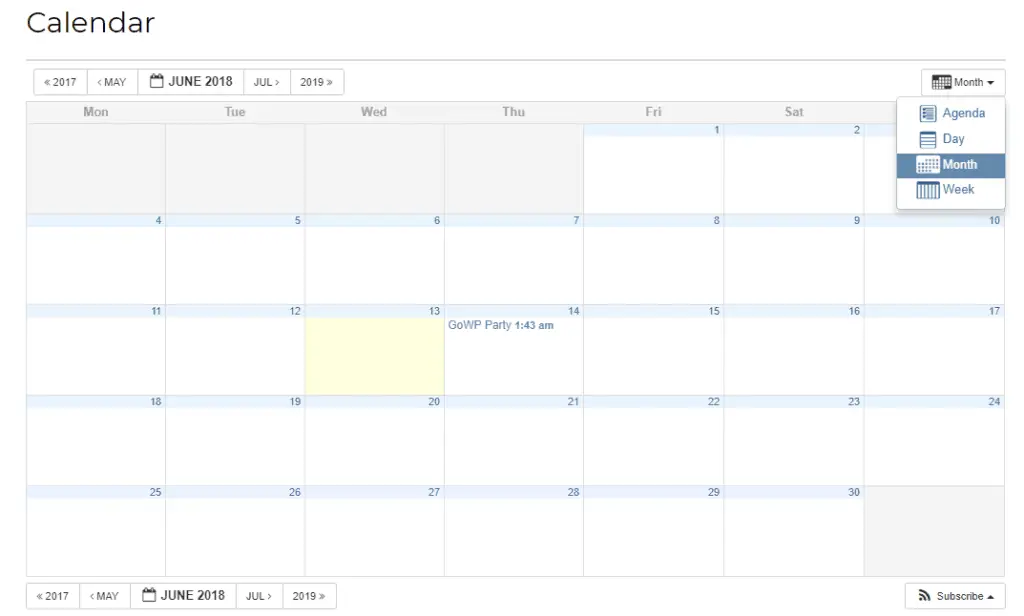Open day 7 in the calendar

[576, 221]
